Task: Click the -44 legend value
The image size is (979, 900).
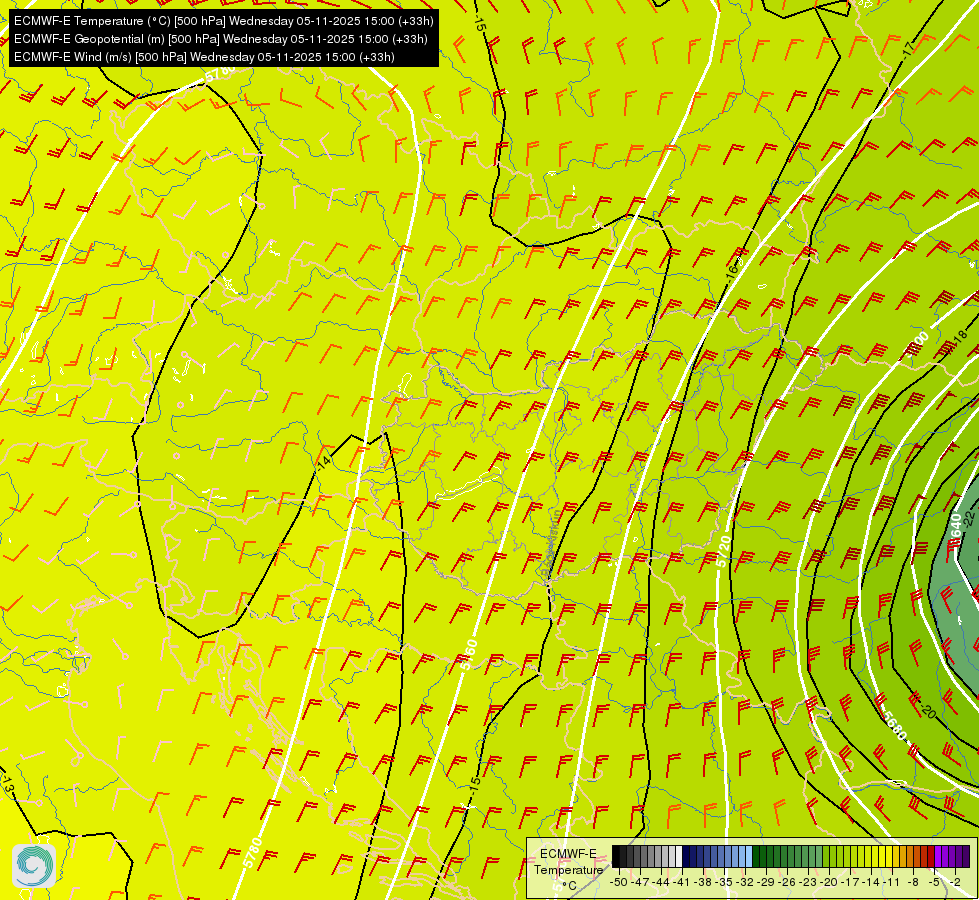Action: tap(661, 882)
